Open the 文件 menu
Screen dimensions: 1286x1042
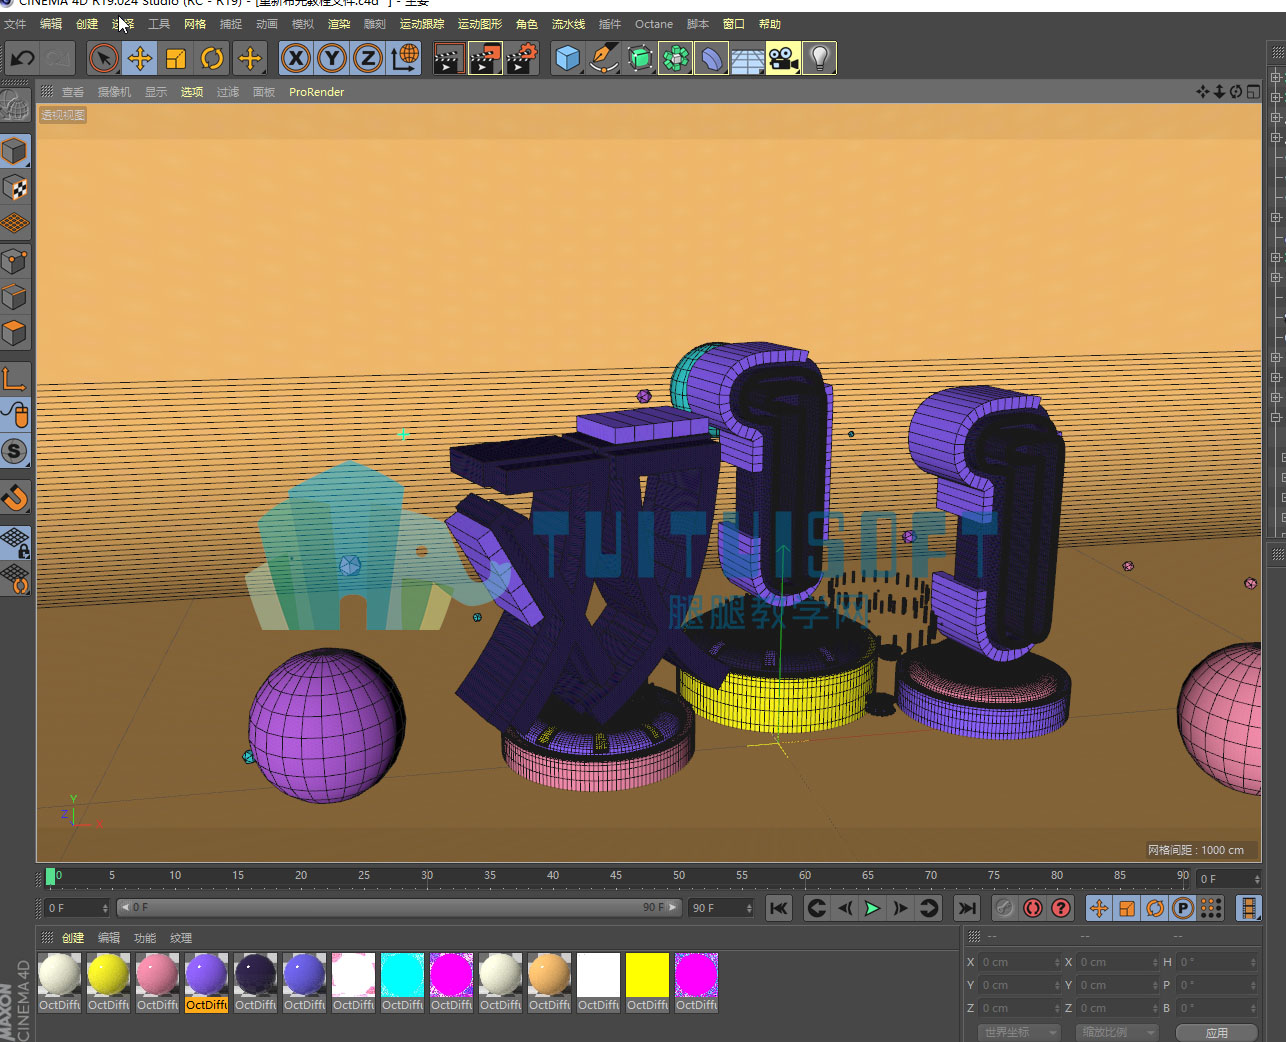point(15,24)
